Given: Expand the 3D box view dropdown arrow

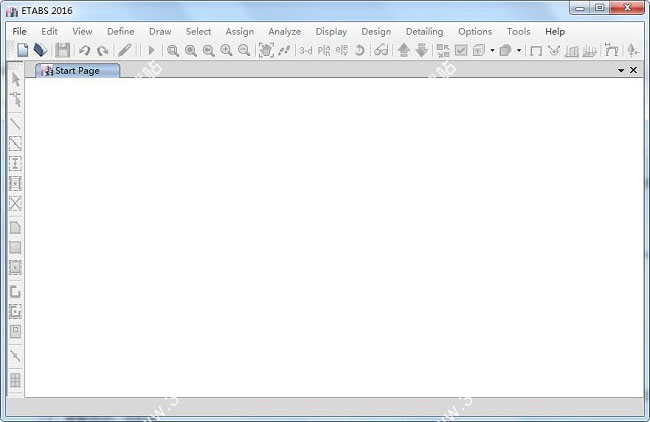Looking at the screenshot, I should click(x=492, y=51).
